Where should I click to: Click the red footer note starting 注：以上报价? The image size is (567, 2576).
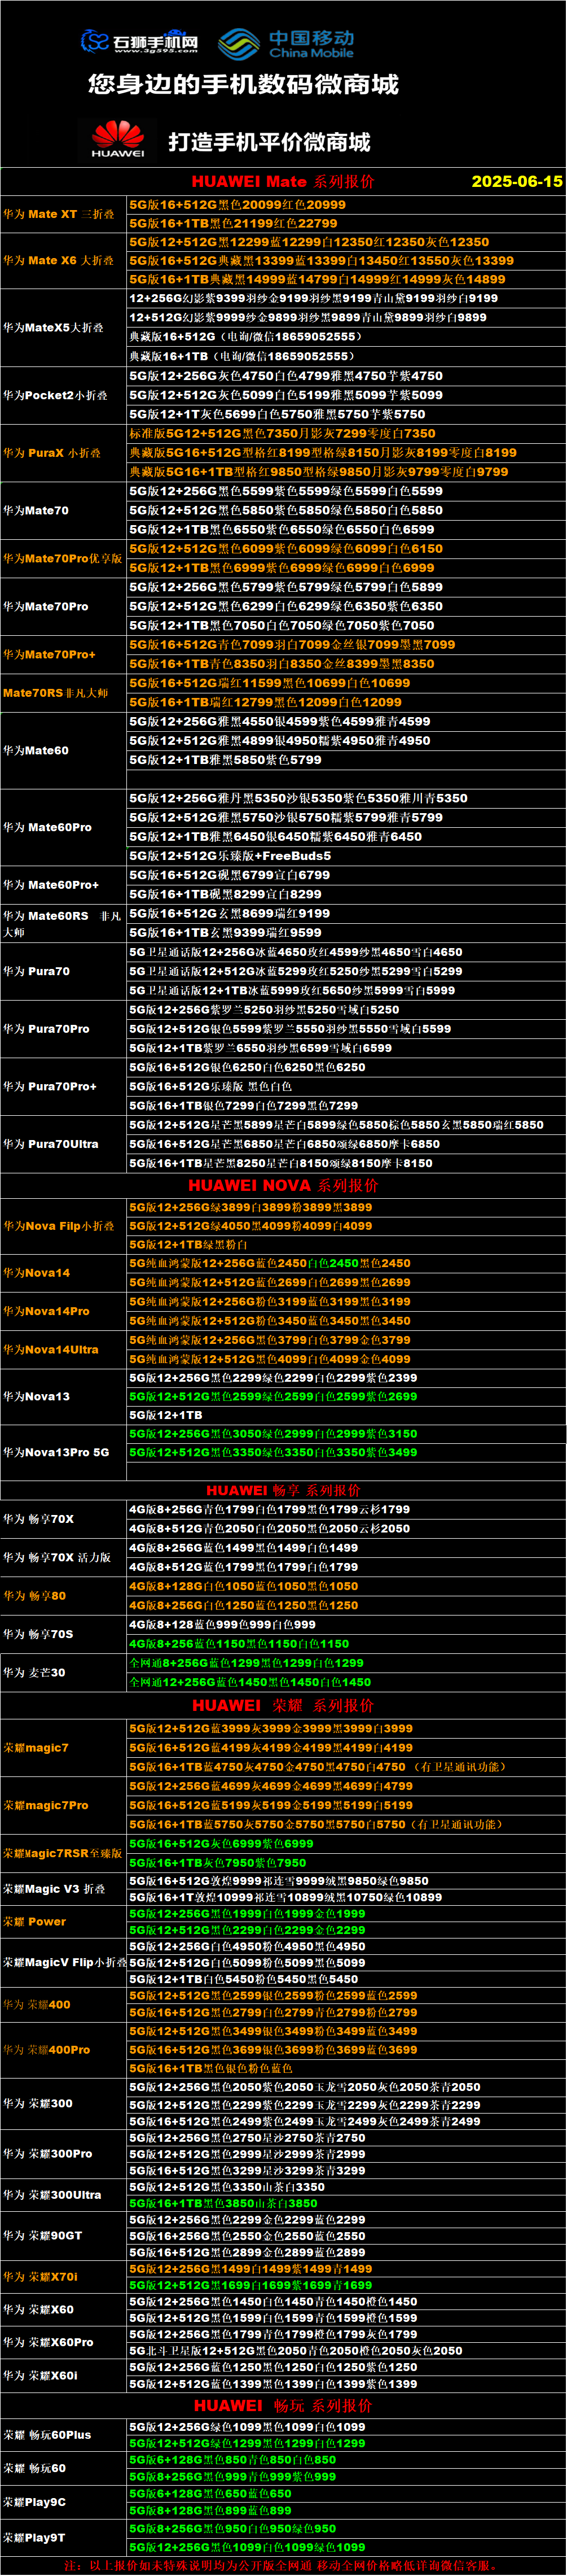coord(281,2565)
